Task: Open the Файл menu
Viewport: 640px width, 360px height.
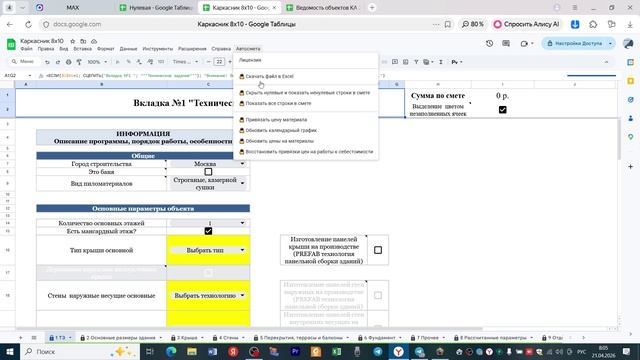Action: [27, 49]
